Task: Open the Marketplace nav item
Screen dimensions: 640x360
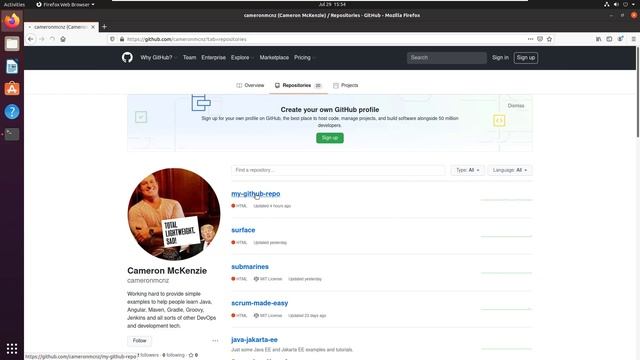Action: pos(274,58)
